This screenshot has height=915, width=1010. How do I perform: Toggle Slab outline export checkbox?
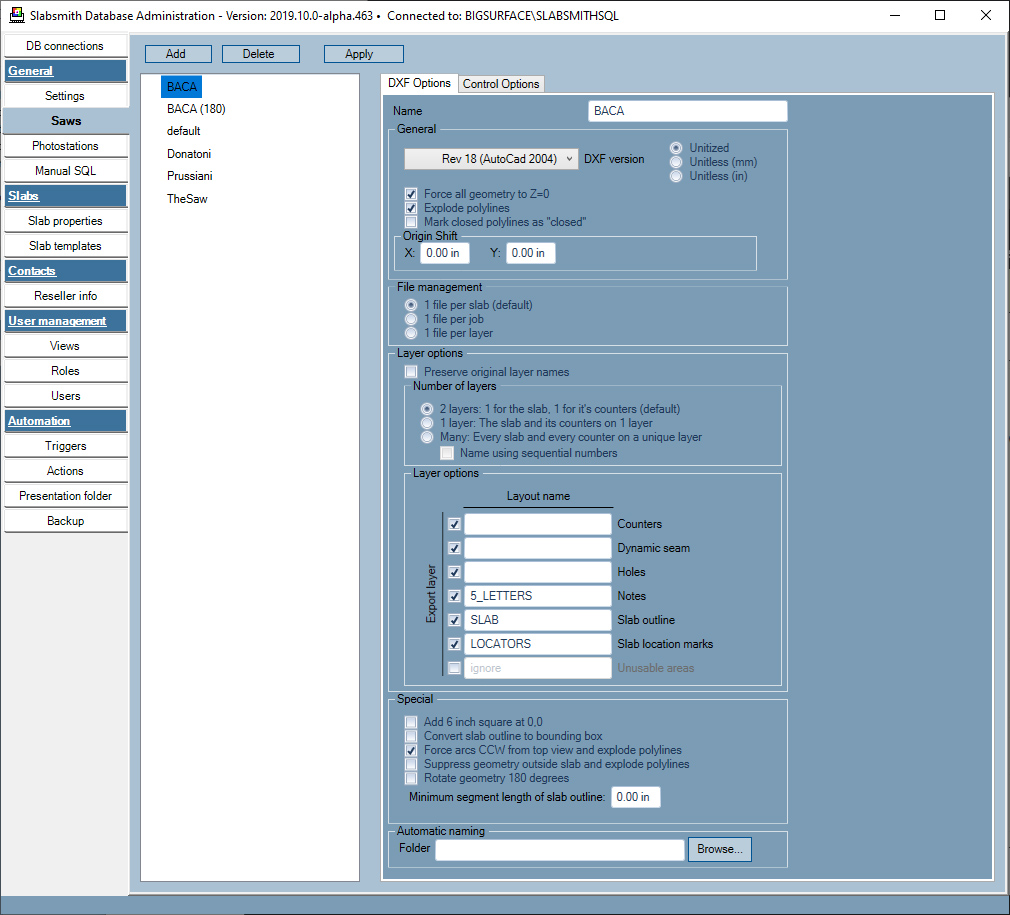pos(454,620)
